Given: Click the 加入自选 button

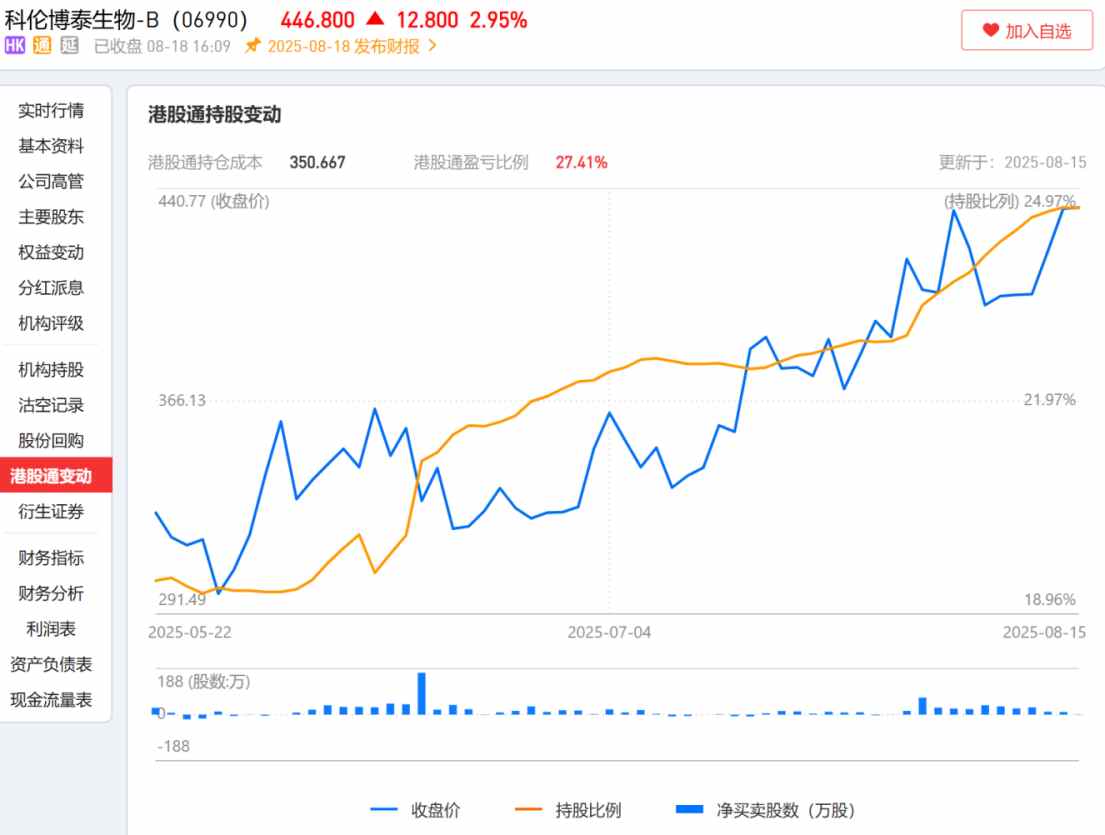Looking at the screenshot, I should (1026, 31).
